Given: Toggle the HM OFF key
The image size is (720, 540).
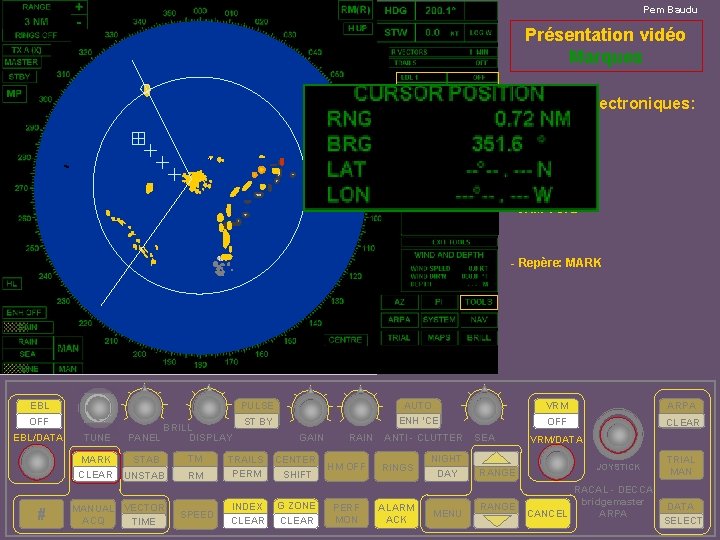Looking at the screenshot, I should [347, 467].
